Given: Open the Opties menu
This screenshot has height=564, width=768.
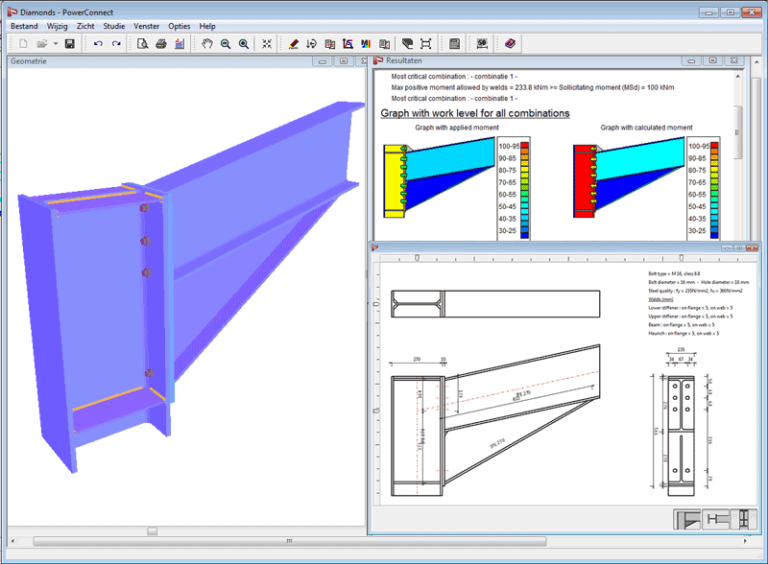Looking at the screenshot, I should point(179,26).
